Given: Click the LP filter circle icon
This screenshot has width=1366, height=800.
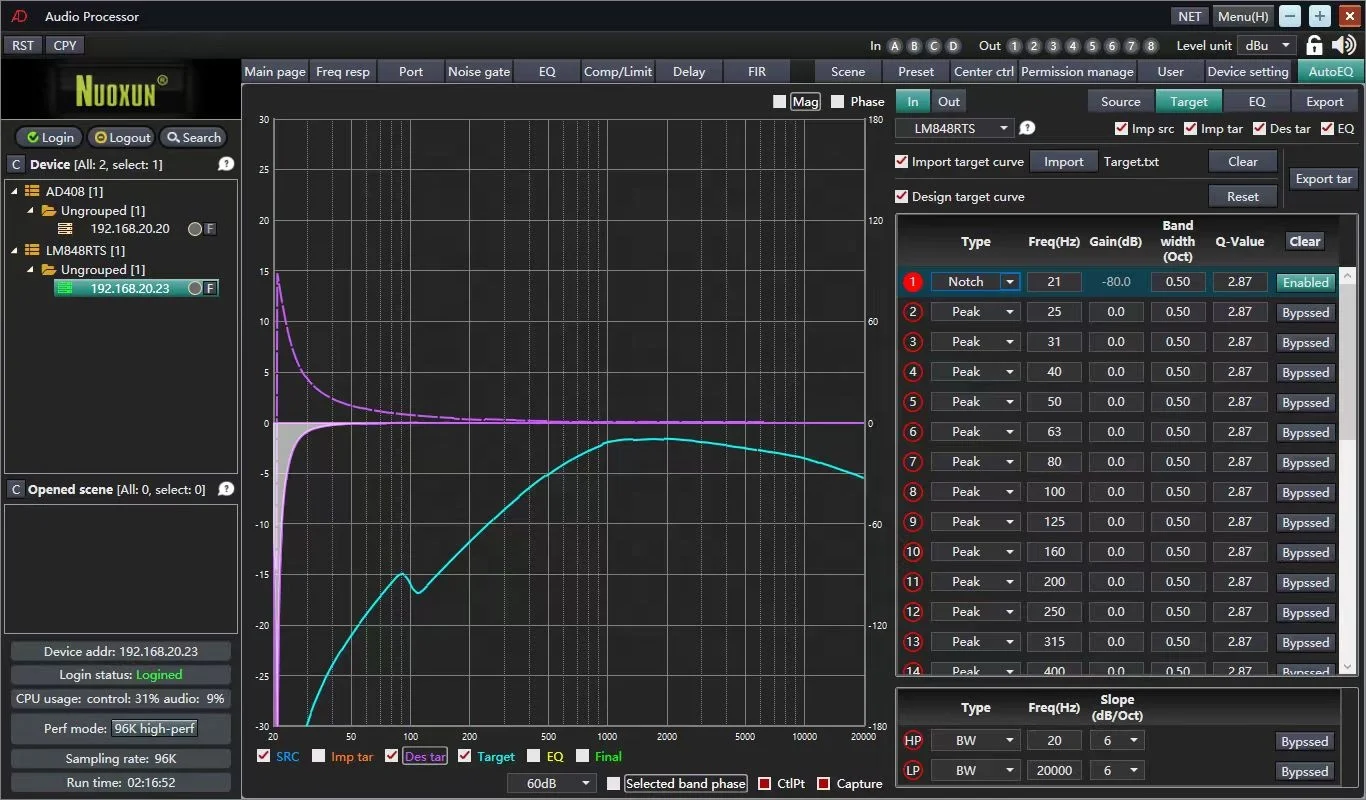Looking at the screenshot, I should pos(912,771).
